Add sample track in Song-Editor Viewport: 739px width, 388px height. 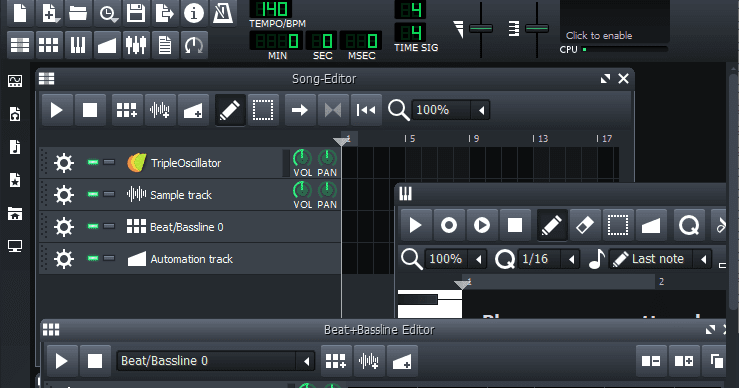[160, 110]
